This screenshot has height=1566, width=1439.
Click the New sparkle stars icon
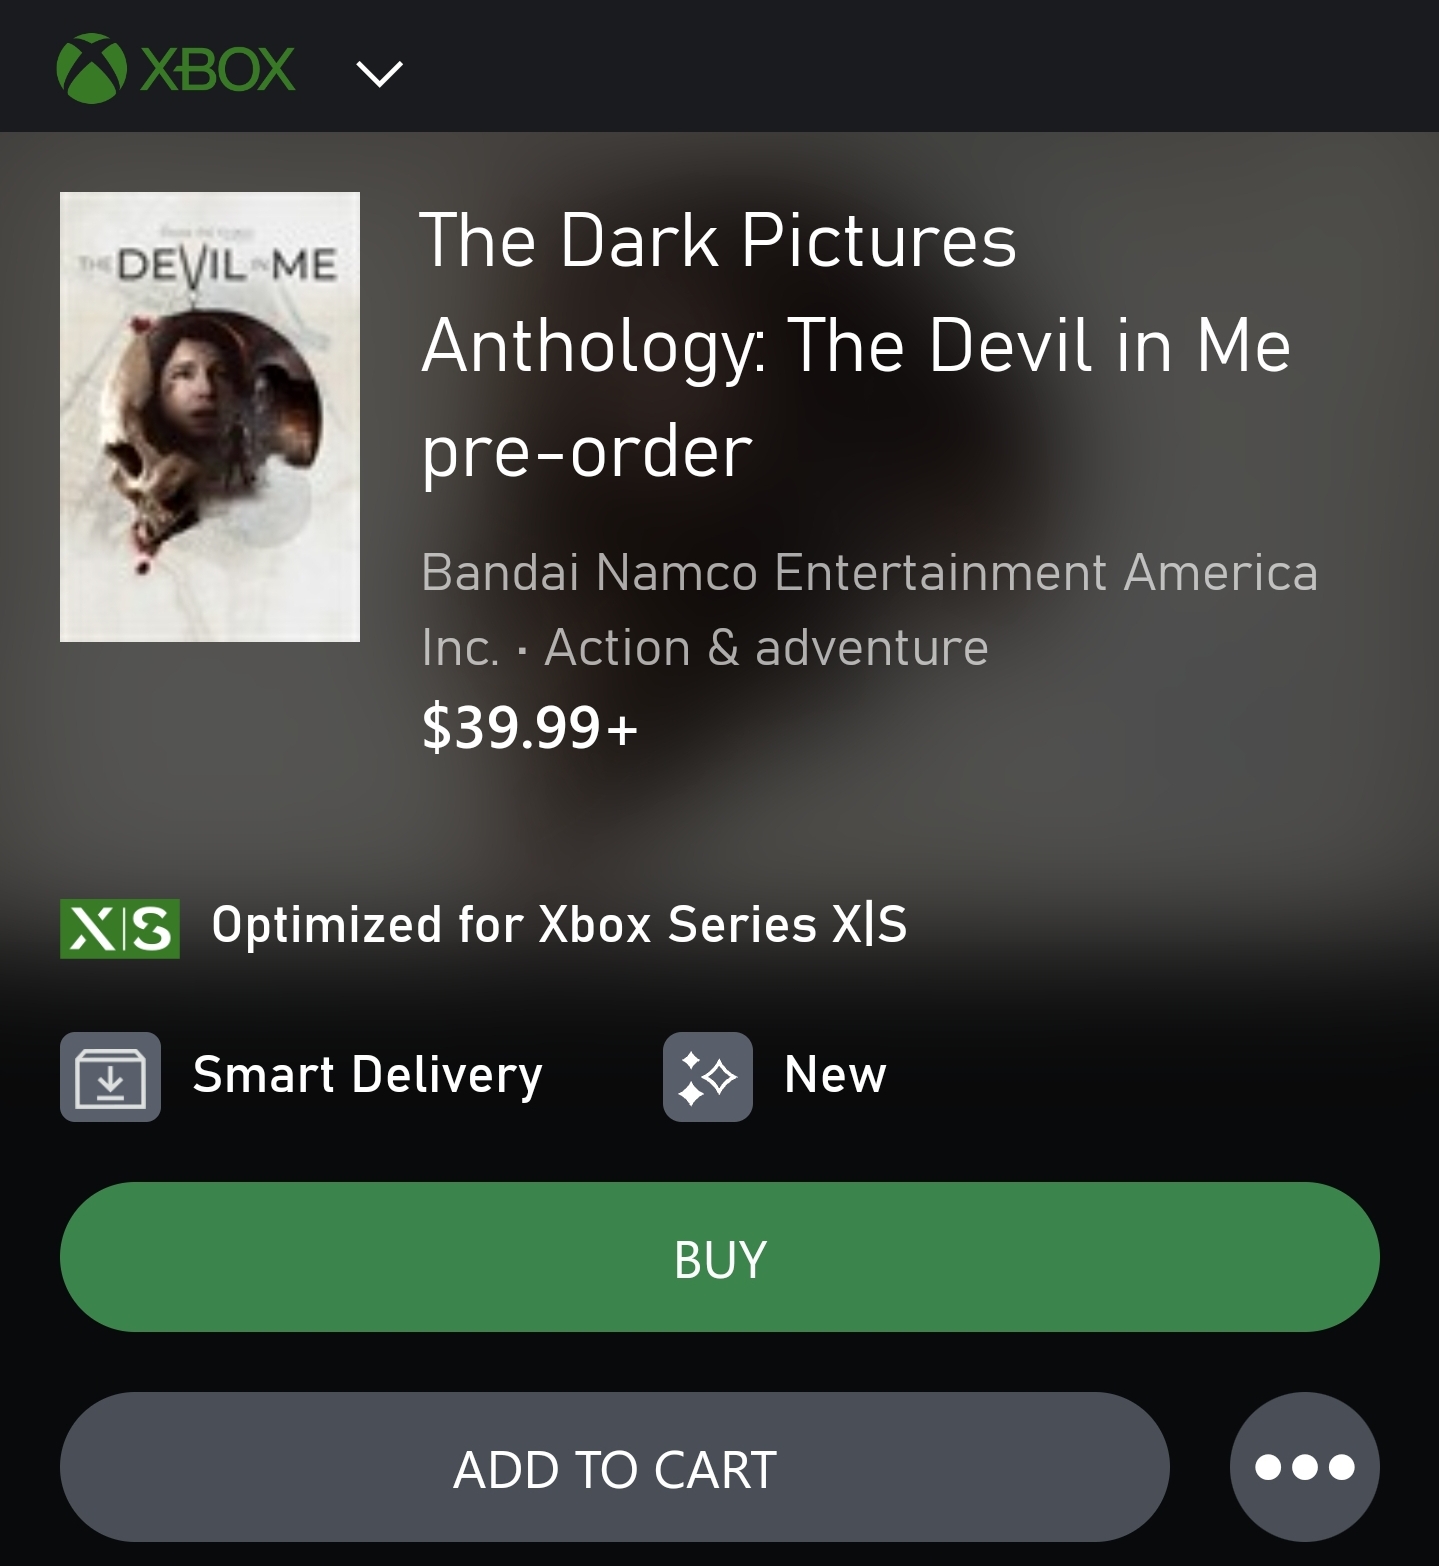707,1077
